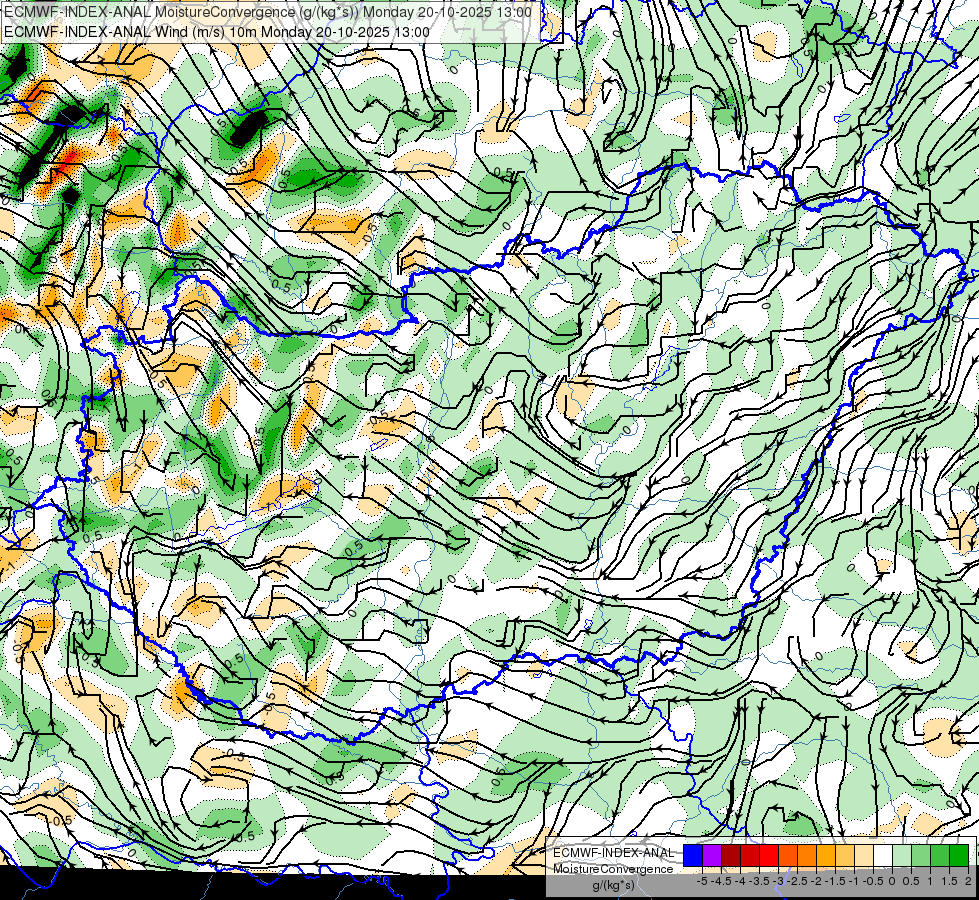Select pale peach swatch (-1 to -0.5)
This screenshot has height=900, width=979.
pos(864,856)
